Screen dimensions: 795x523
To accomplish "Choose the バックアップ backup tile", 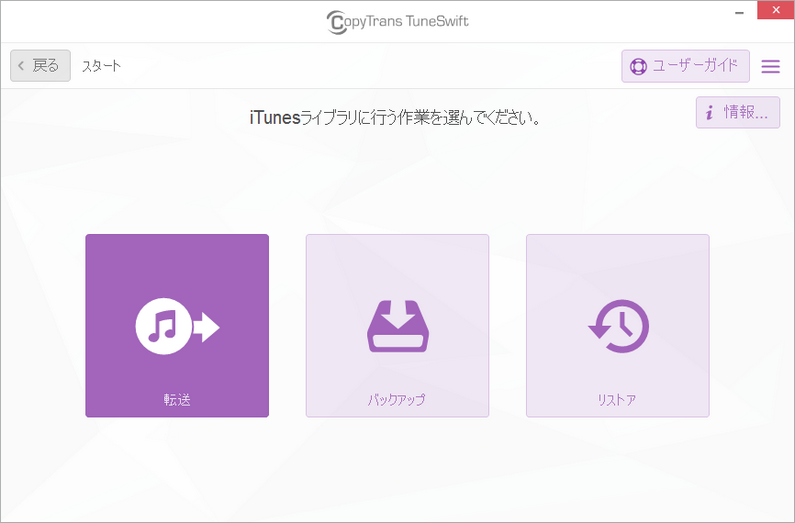I will coord(397,326).
